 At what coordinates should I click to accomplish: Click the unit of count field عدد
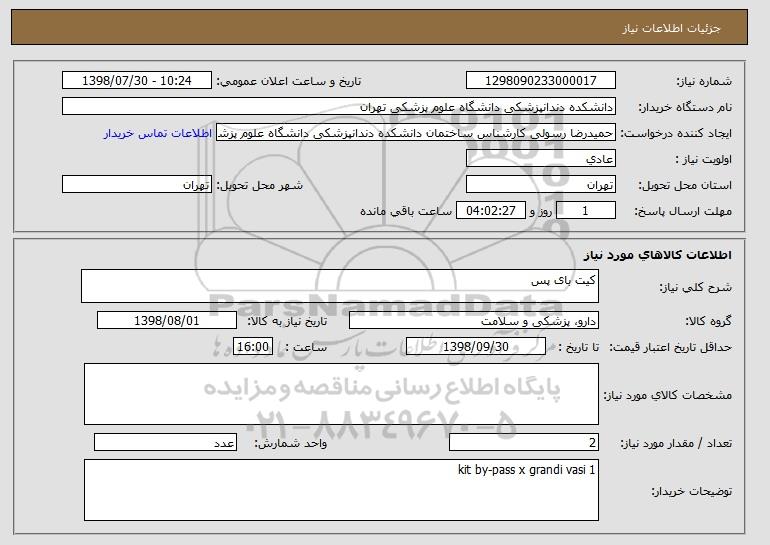click(x=165, y=442)
